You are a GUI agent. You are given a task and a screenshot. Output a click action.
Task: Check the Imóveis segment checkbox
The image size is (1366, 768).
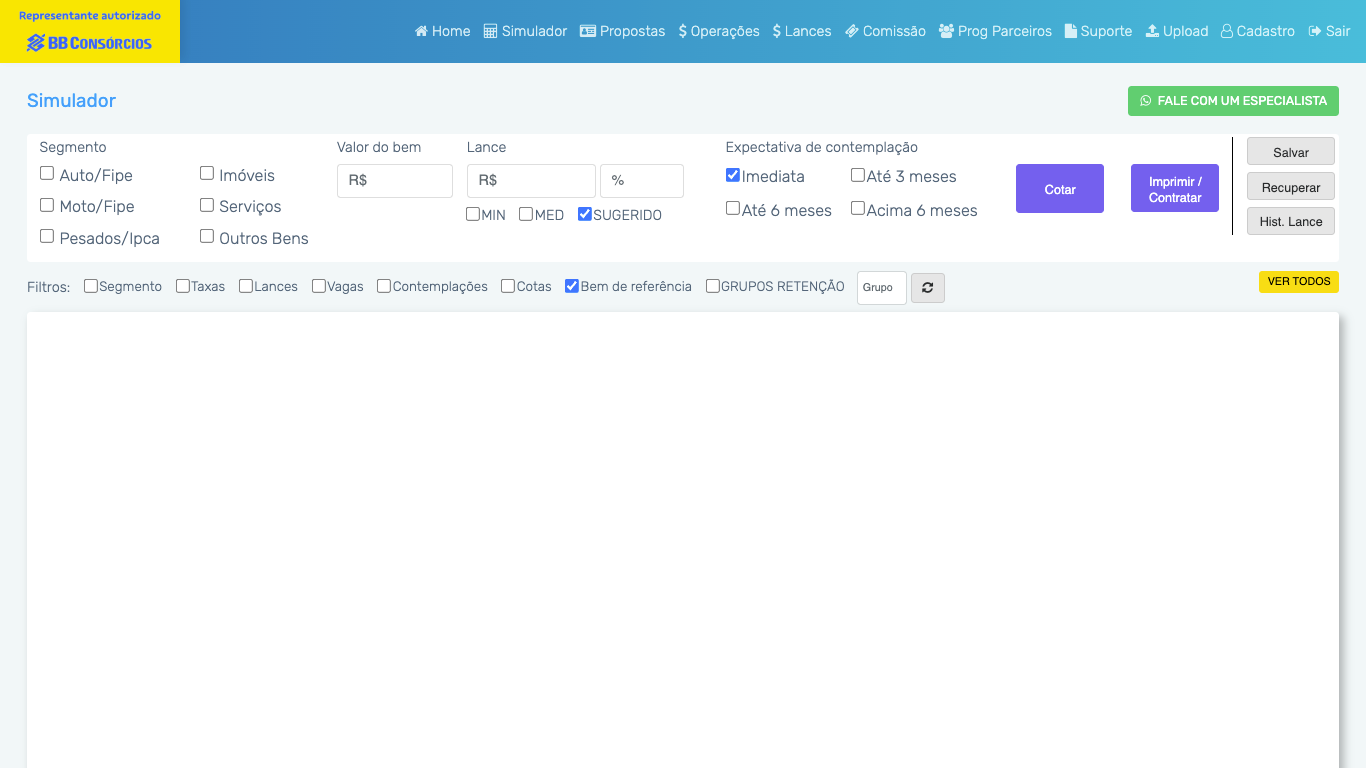207,174
